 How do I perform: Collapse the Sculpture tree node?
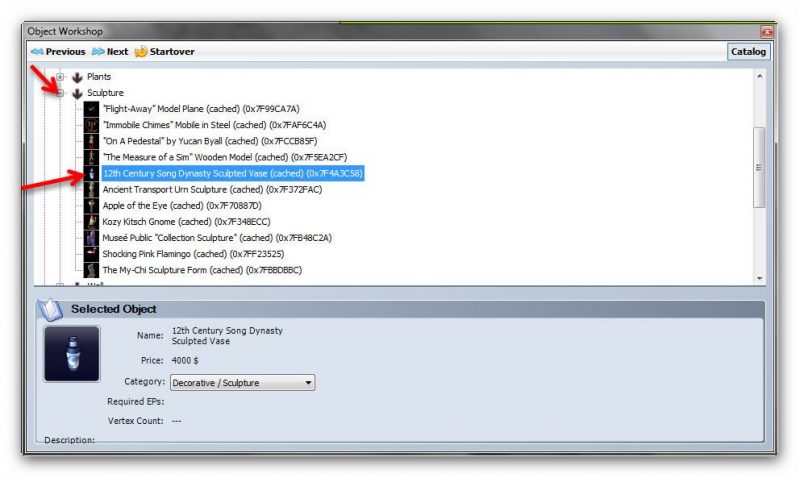(61, 93)
